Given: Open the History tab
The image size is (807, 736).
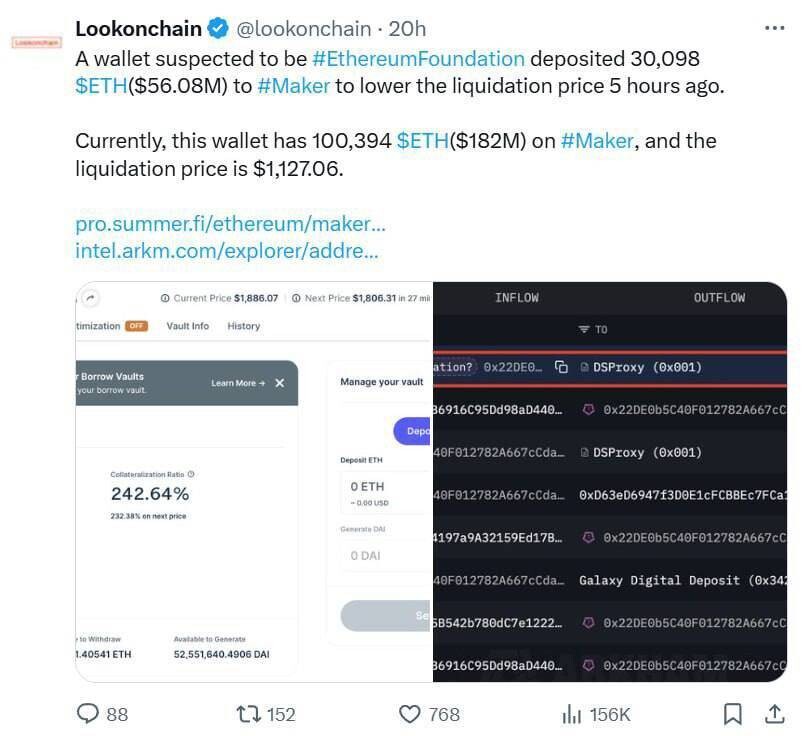Looking at the screenshot, I should click(x=243, y=326).
